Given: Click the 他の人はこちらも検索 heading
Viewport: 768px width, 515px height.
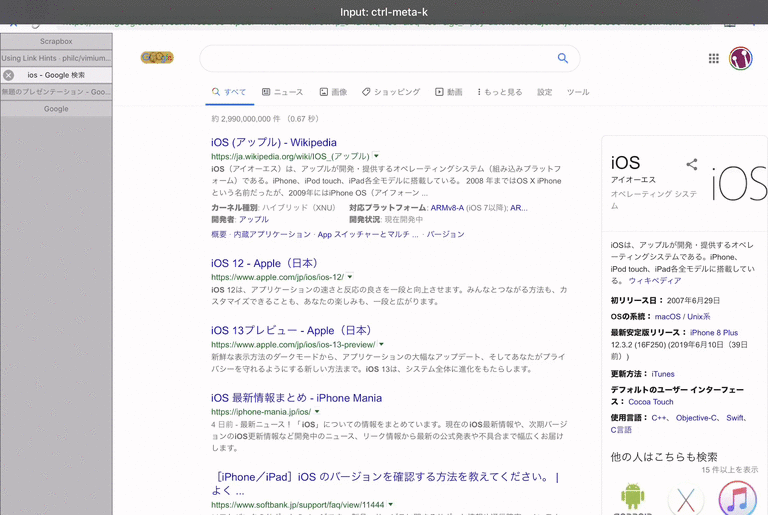Looking at the screenshot, I should click(x=664, y=457).
